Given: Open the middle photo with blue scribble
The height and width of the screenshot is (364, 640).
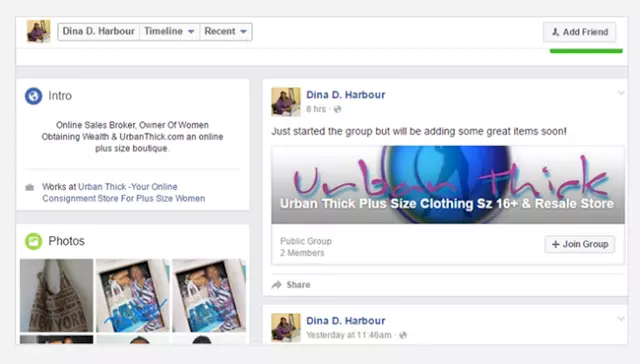Looking at the screenshot, I should tap(133, 295).
